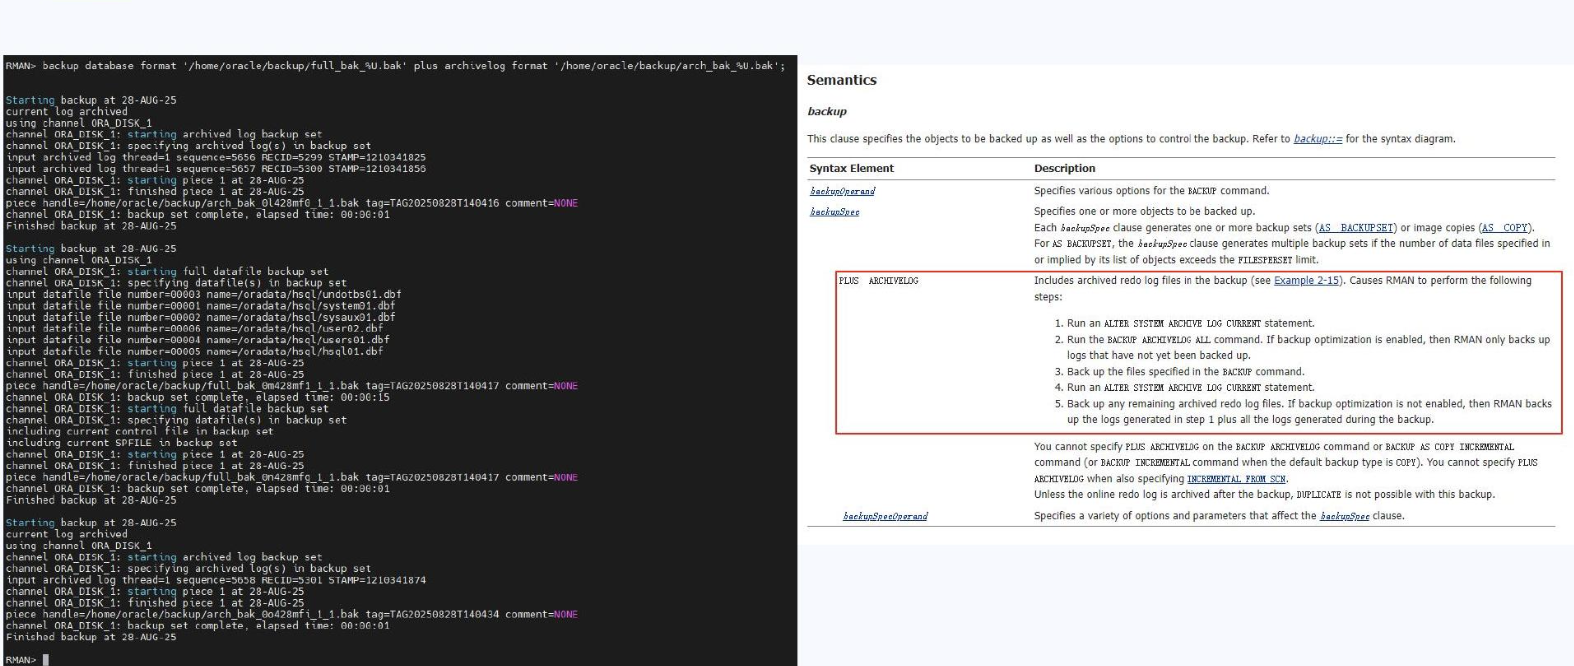Screen dimensions: 1574x666
Task: Follow the AS BACKUPSET link
Action: click(1357, 228)
